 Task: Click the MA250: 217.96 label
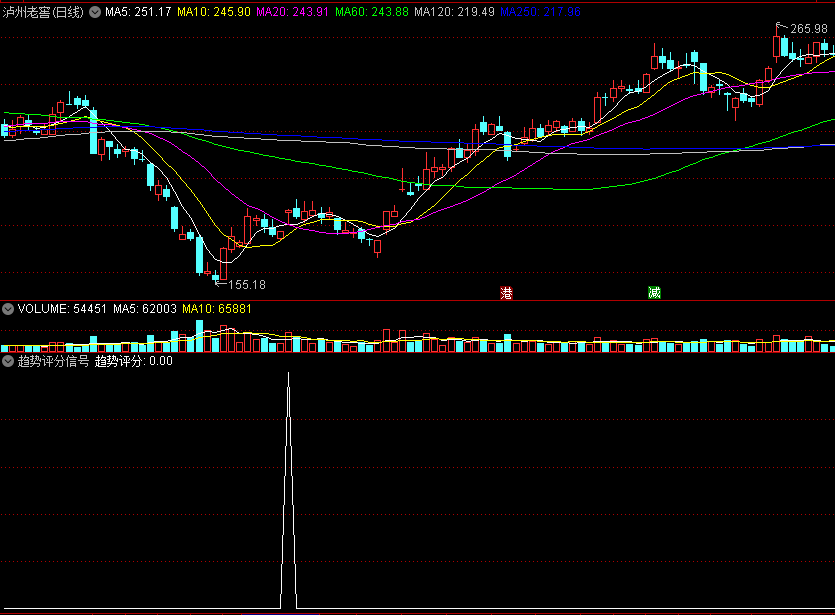click(540, 12)
